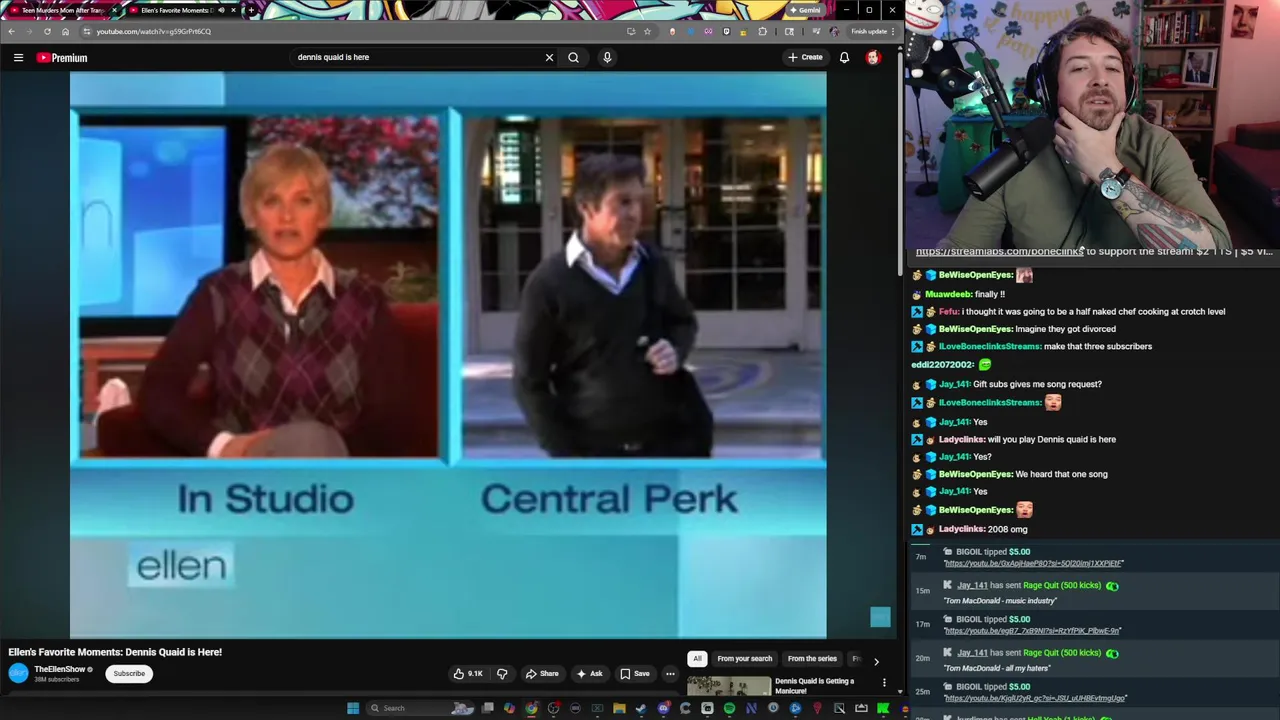Open the Gemini button in the title bar
The height and width of the screenshot is (720, 1280).
click(804, 10)
